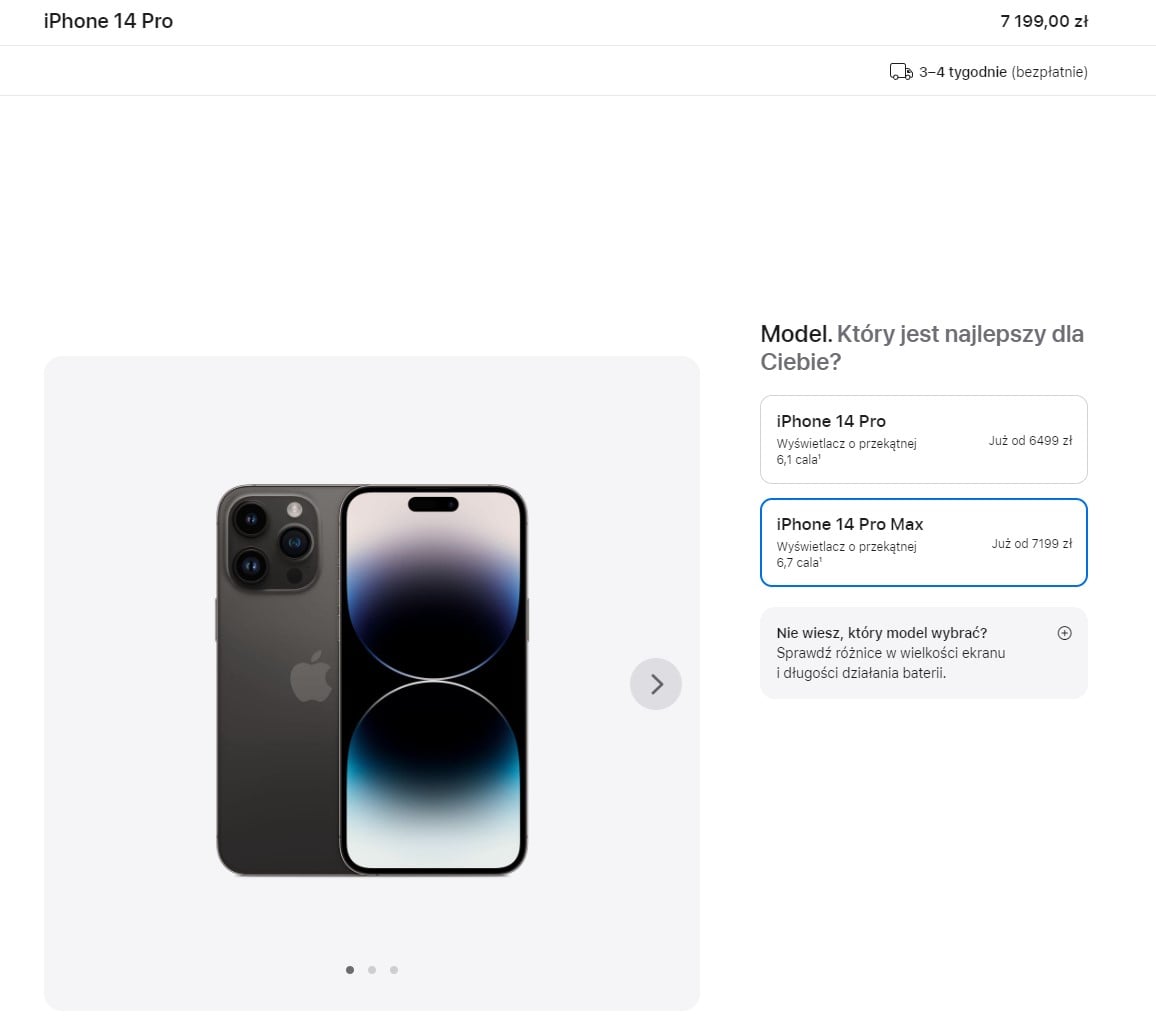Image resolution: width=1156 pixels, height=1025 pixels.
Task: Click the phone's rear camera module image
Action: 272,542
